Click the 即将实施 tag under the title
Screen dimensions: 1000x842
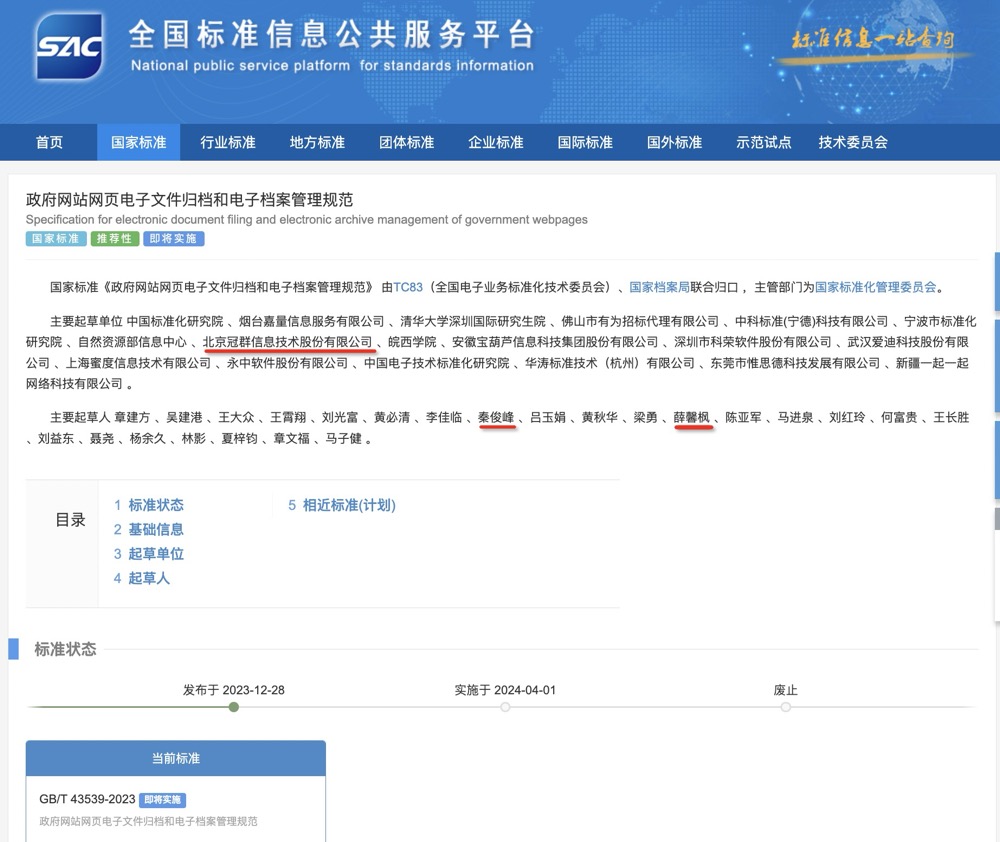(x=173, y=239)
